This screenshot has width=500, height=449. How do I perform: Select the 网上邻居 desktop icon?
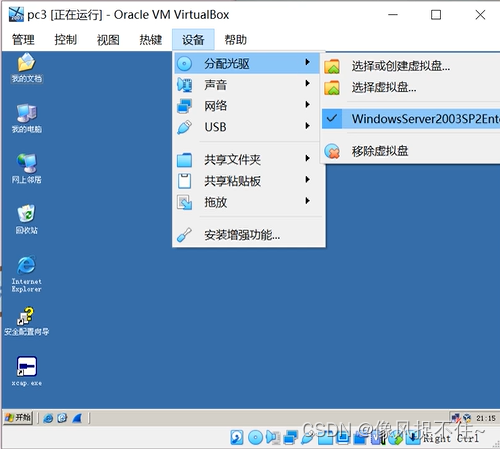27,169
